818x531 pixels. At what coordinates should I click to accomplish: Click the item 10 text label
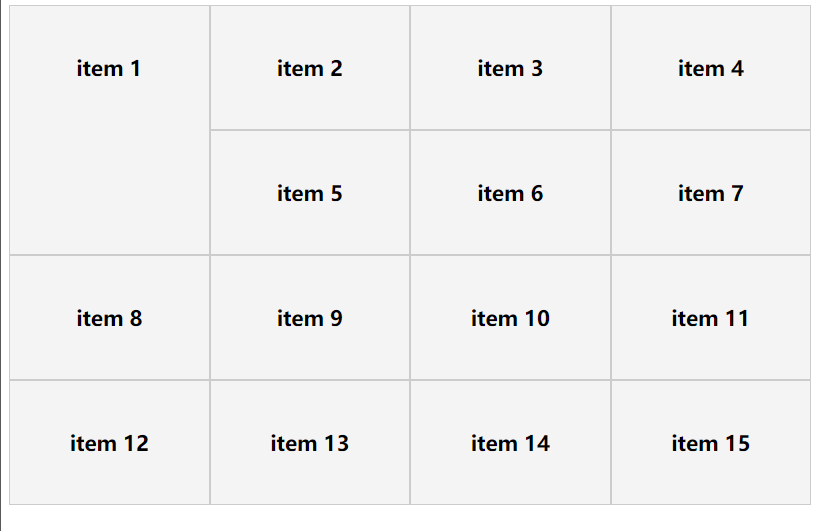(510, 318)
